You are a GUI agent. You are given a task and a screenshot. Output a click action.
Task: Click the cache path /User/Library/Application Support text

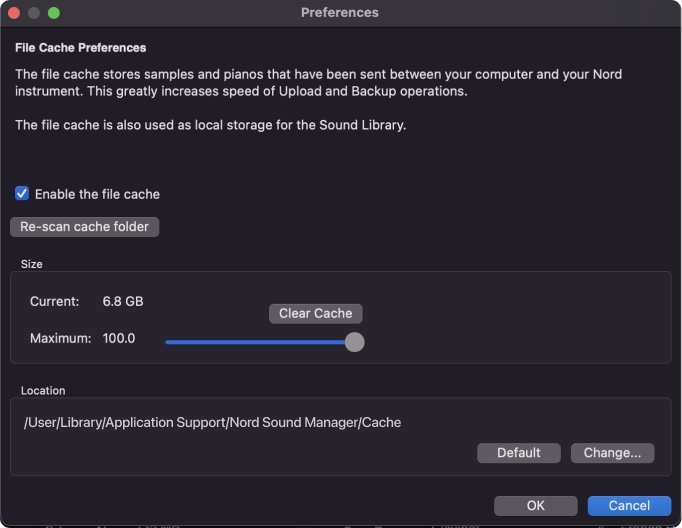coord(212,422)
